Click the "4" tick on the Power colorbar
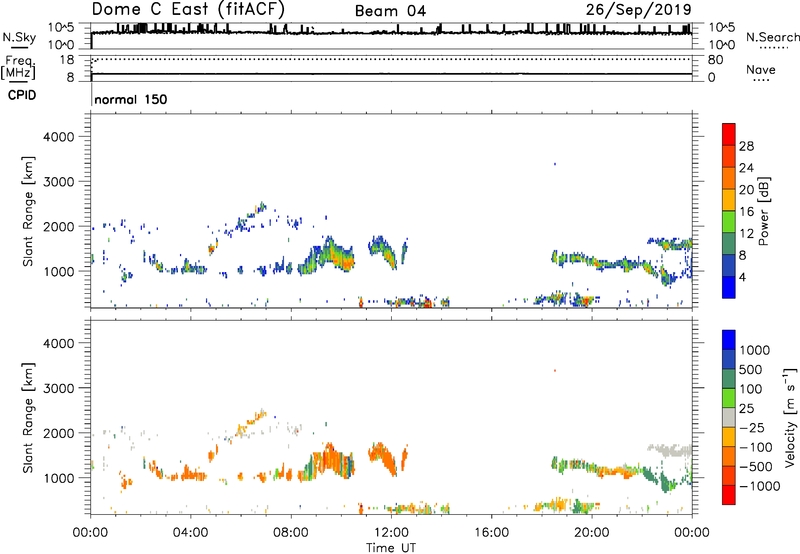The image size is (800, 554). coord(742,277)
